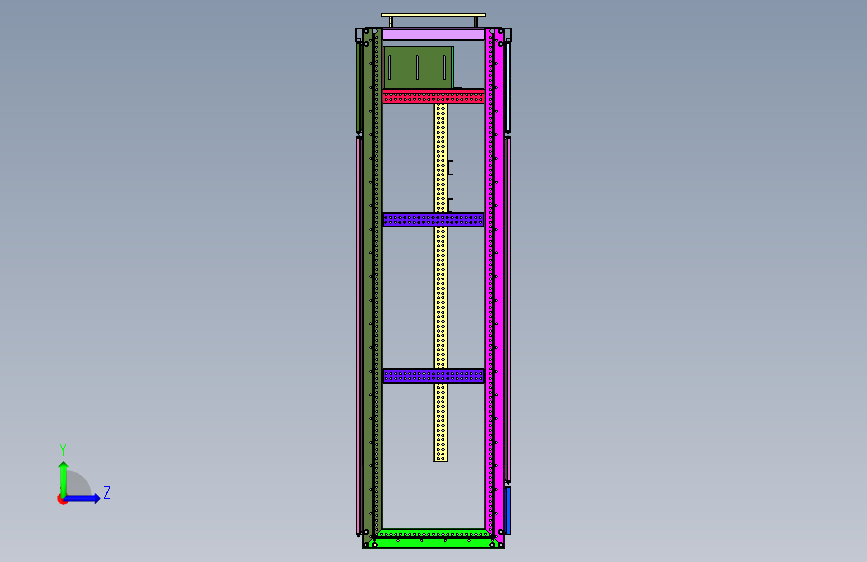Select the dark green box inside the cabinet top
This screenshot has width=867, height=562.
tap(418, 67)
